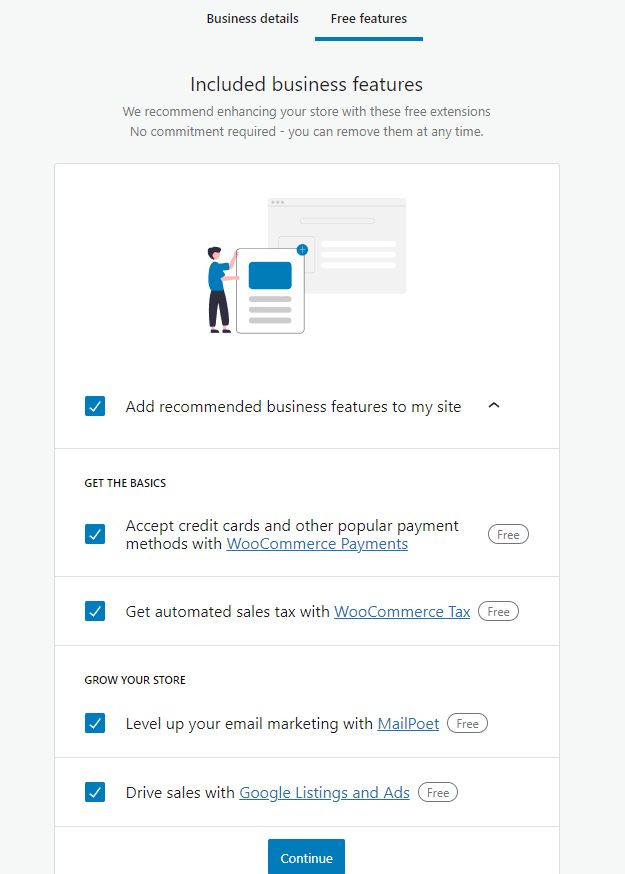Click the Continue button

(306, 857)
